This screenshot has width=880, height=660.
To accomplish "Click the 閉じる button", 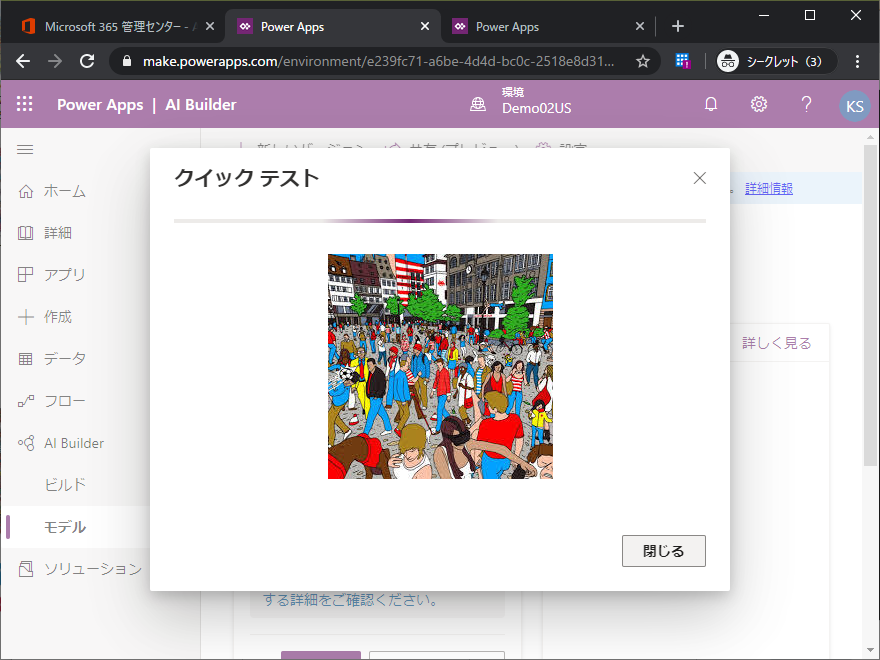I will coord(663,551).
